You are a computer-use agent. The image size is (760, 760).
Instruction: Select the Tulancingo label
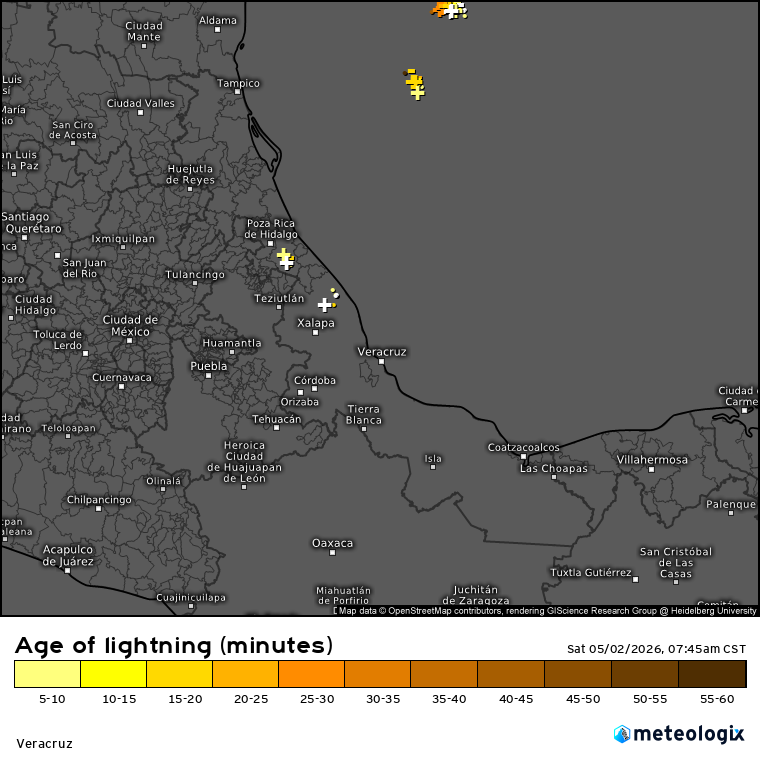[x=195, y=275]
